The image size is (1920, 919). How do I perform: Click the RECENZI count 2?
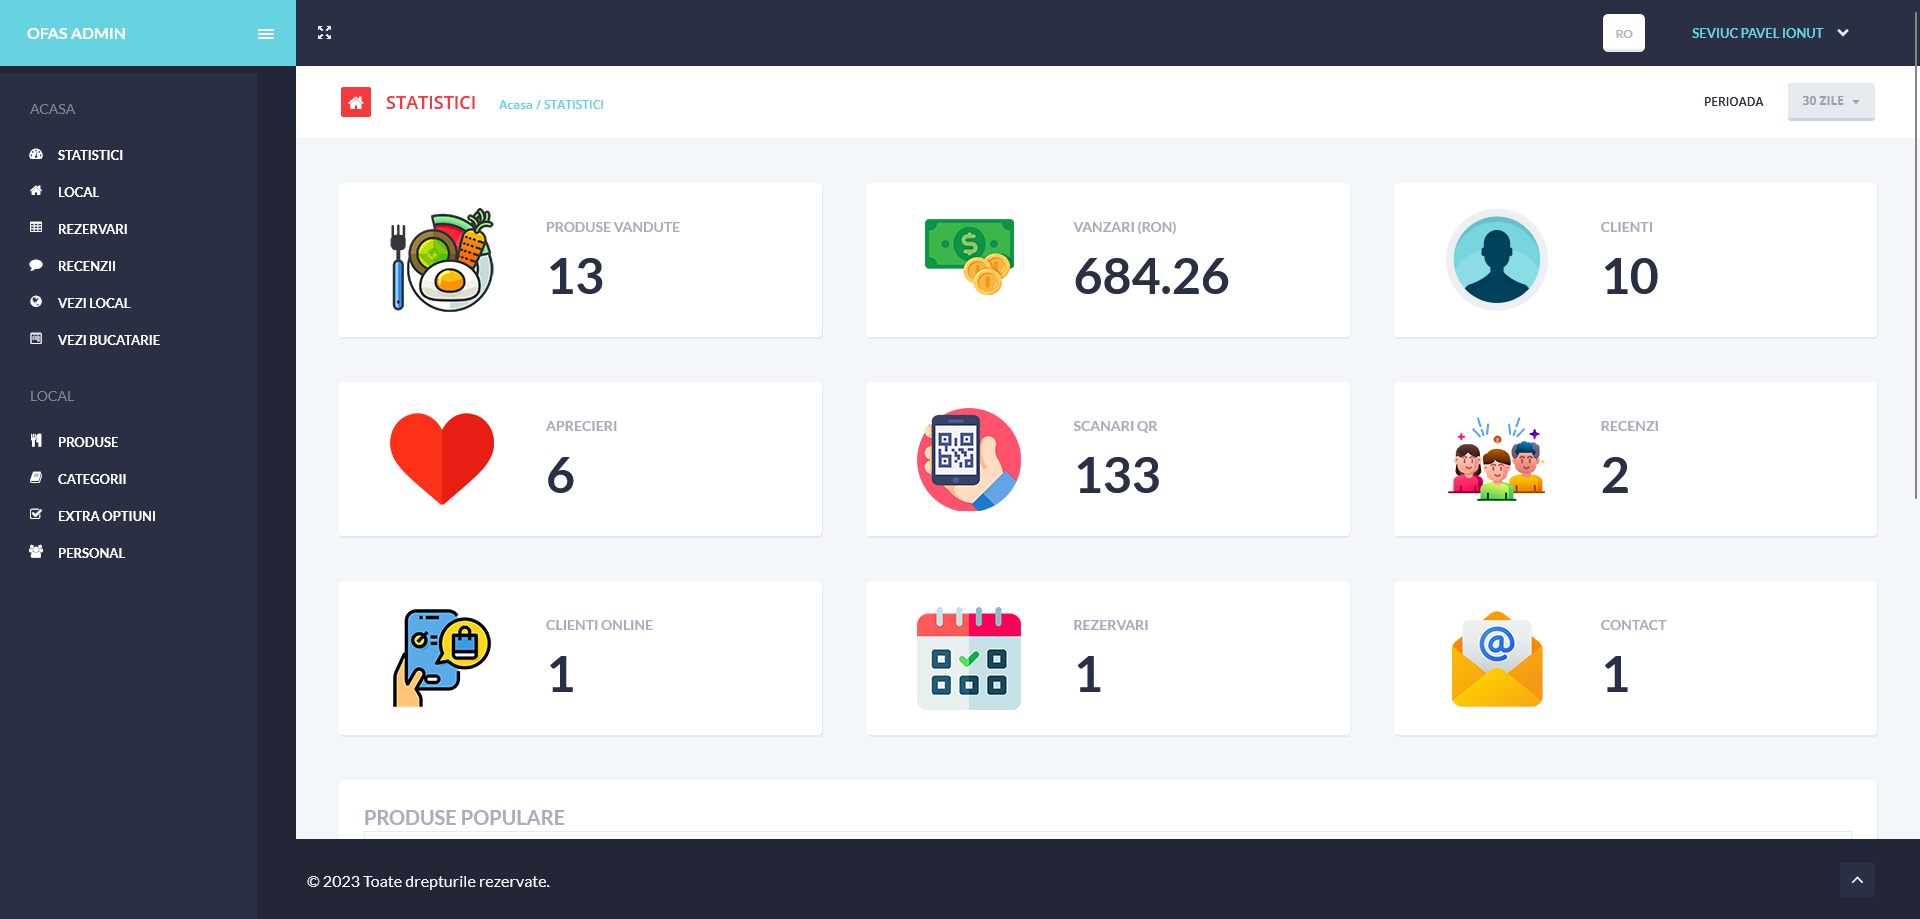click(1615, 475)
